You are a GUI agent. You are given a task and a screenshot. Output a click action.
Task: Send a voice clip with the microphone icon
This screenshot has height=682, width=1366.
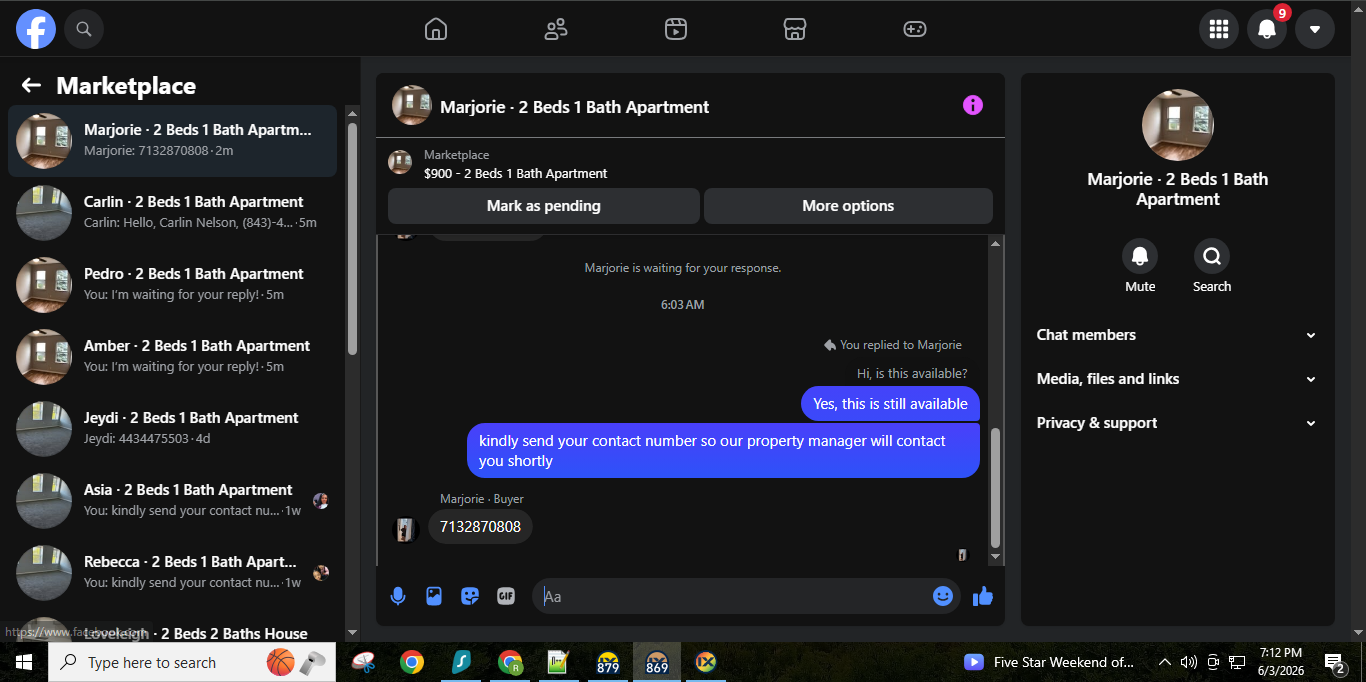(x=398, y=596)
